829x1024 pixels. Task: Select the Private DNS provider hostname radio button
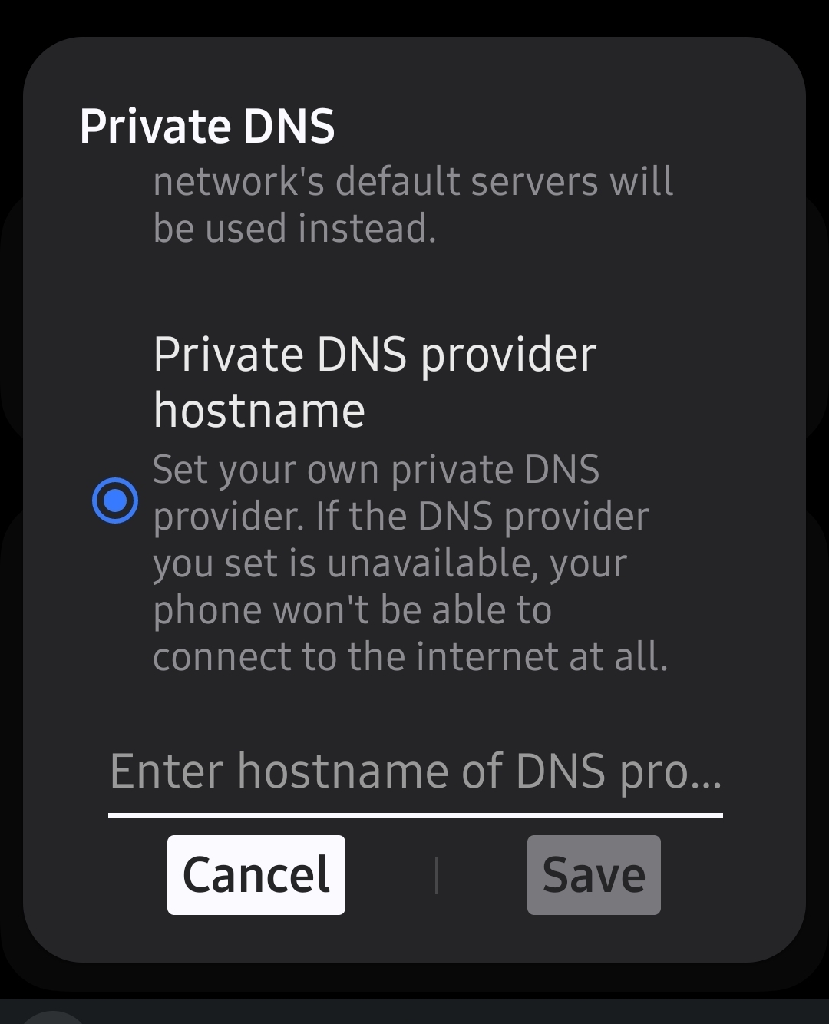click(115, 500)
